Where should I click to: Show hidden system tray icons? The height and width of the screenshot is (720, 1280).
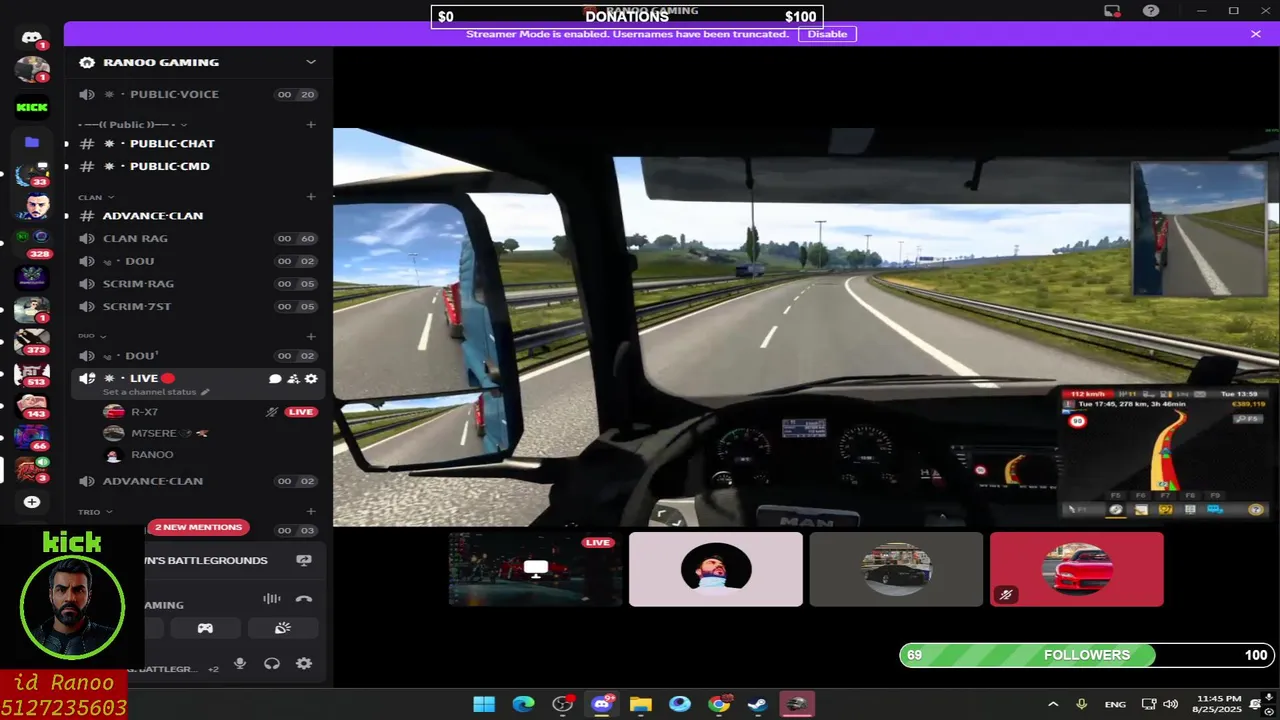tap(1053, 704)
